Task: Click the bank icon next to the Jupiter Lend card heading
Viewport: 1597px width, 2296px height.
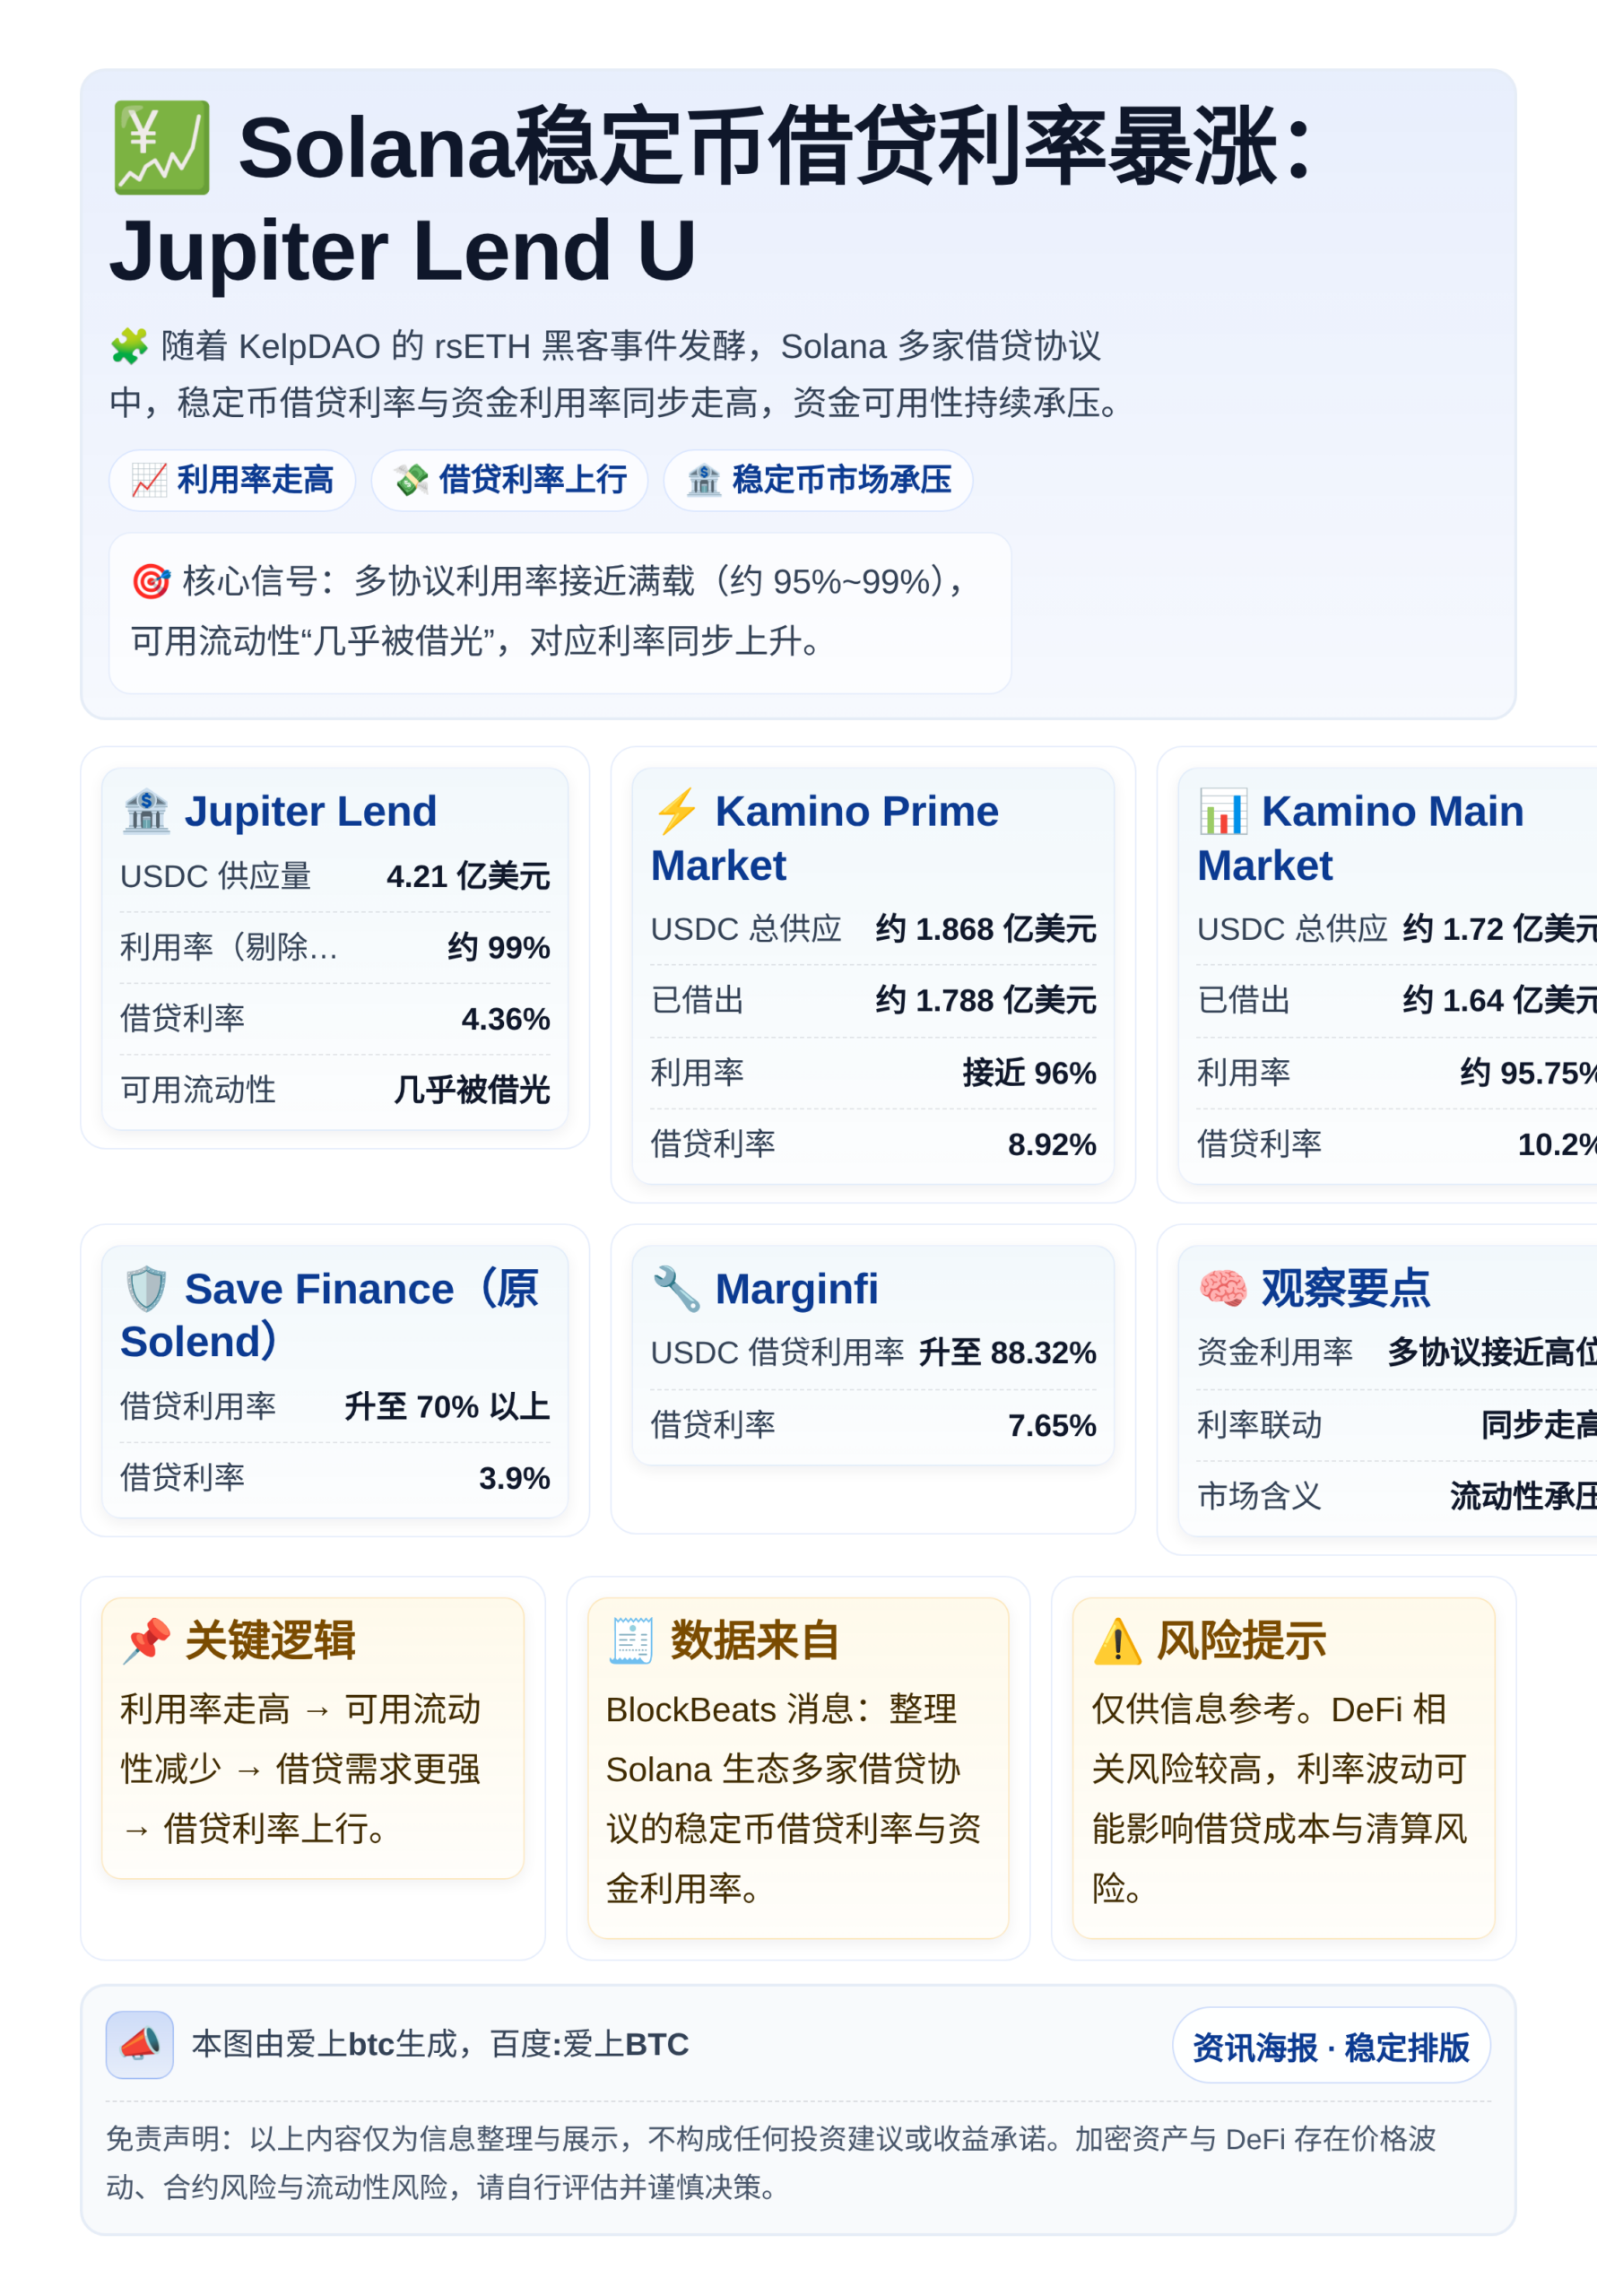Action: click(146, 811)
